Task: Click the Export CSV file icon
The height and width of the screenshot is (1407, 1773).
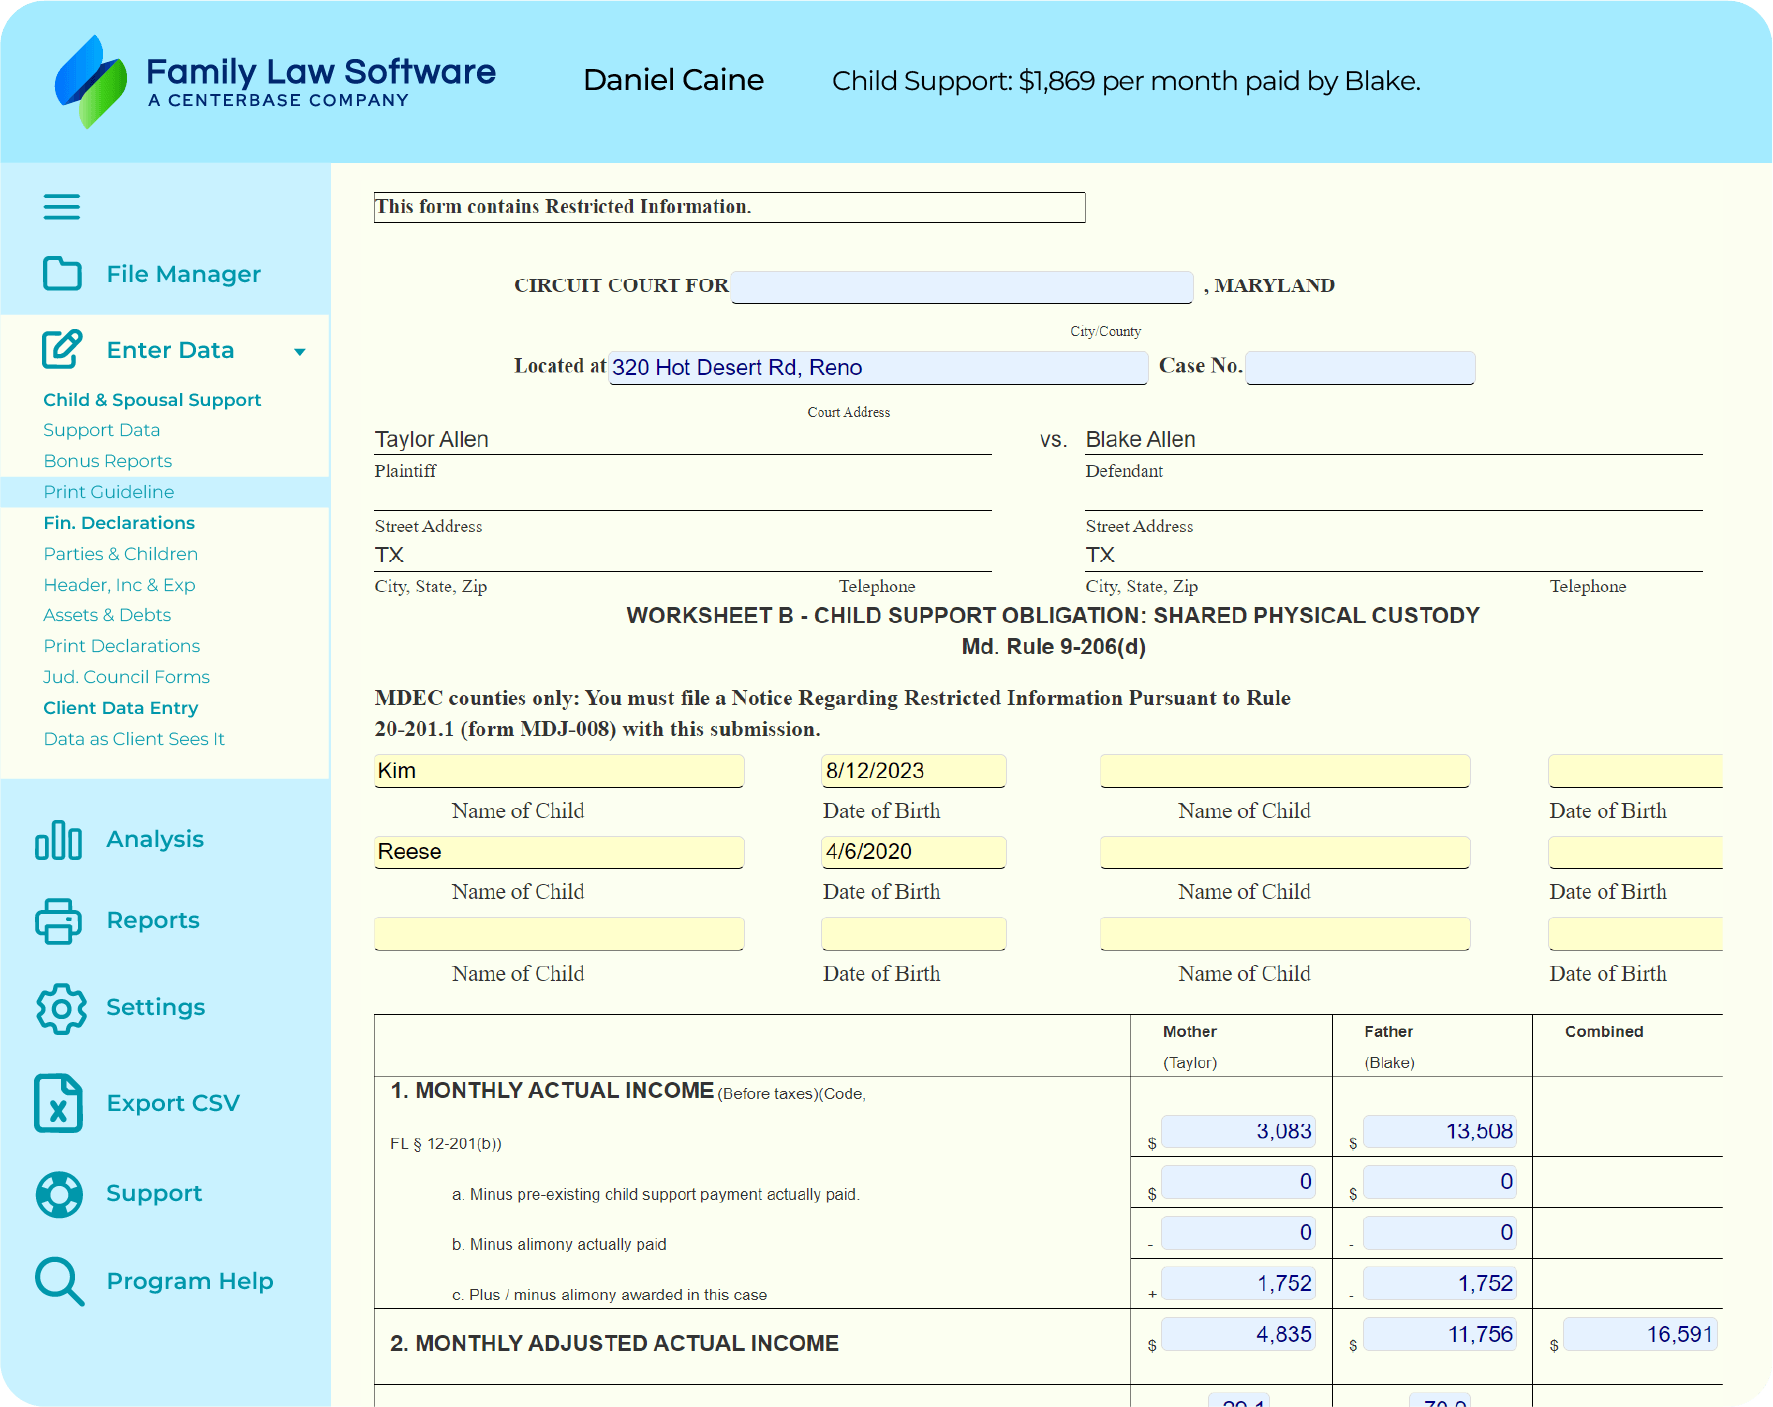Action: click(x=58, y=1103)
